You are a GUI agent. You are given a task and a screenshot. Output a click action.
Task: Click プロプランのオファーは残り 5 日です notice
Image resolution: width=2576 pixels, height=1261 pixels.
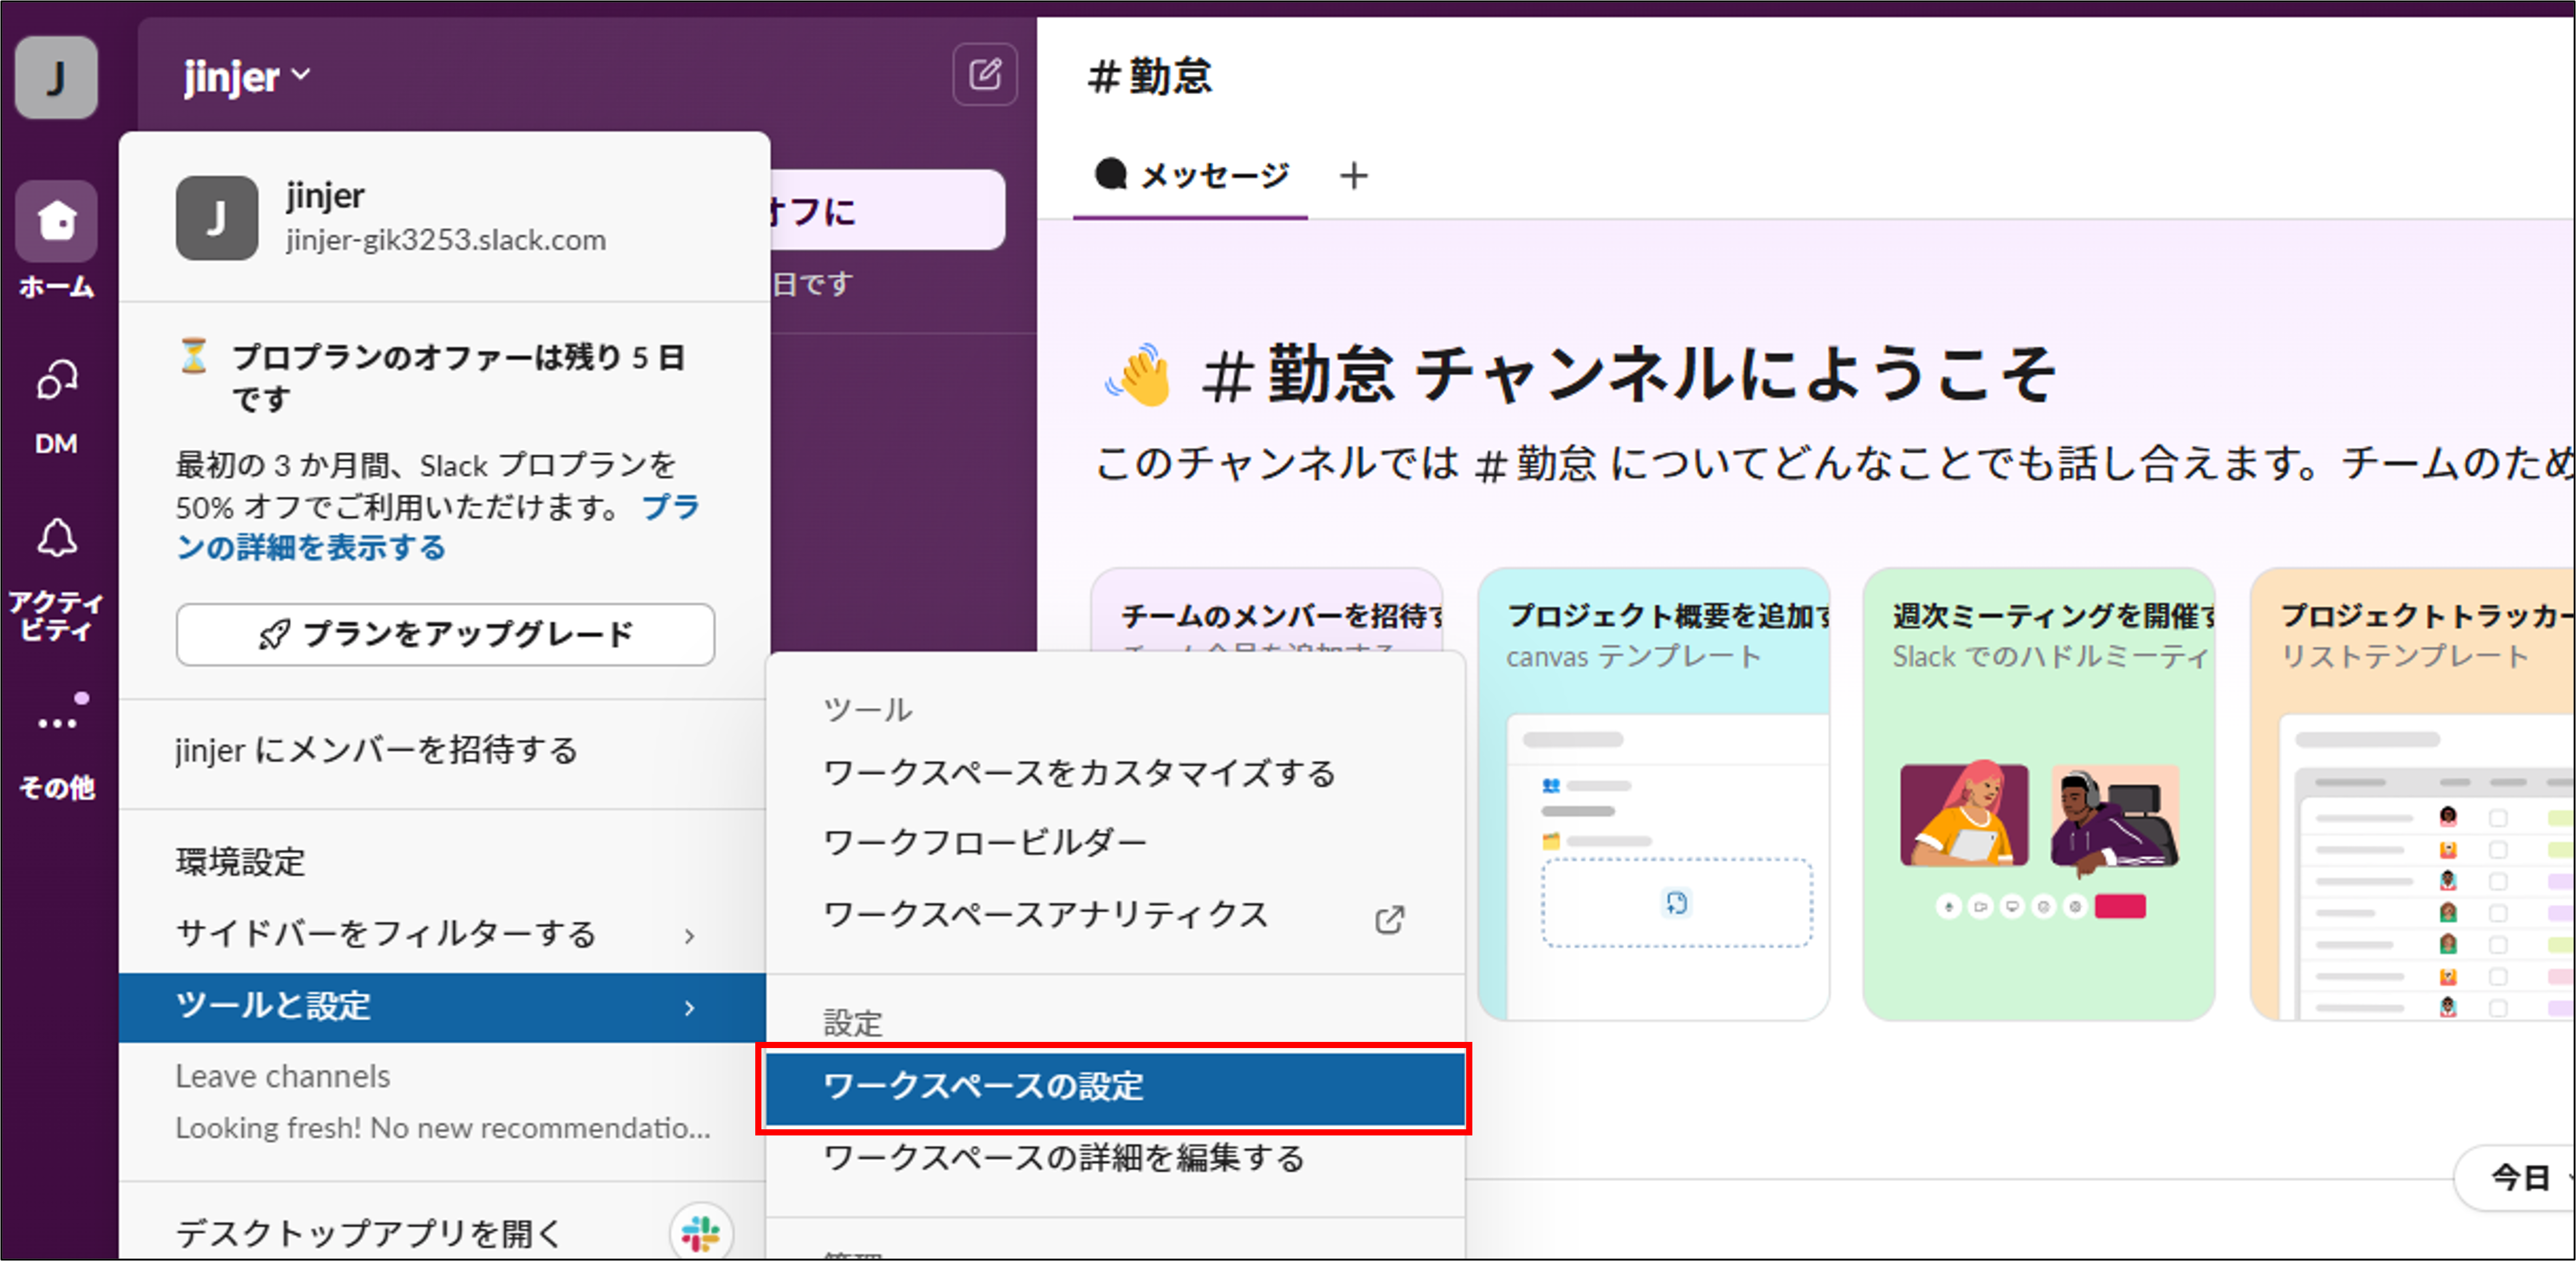[x=459, y=377]
